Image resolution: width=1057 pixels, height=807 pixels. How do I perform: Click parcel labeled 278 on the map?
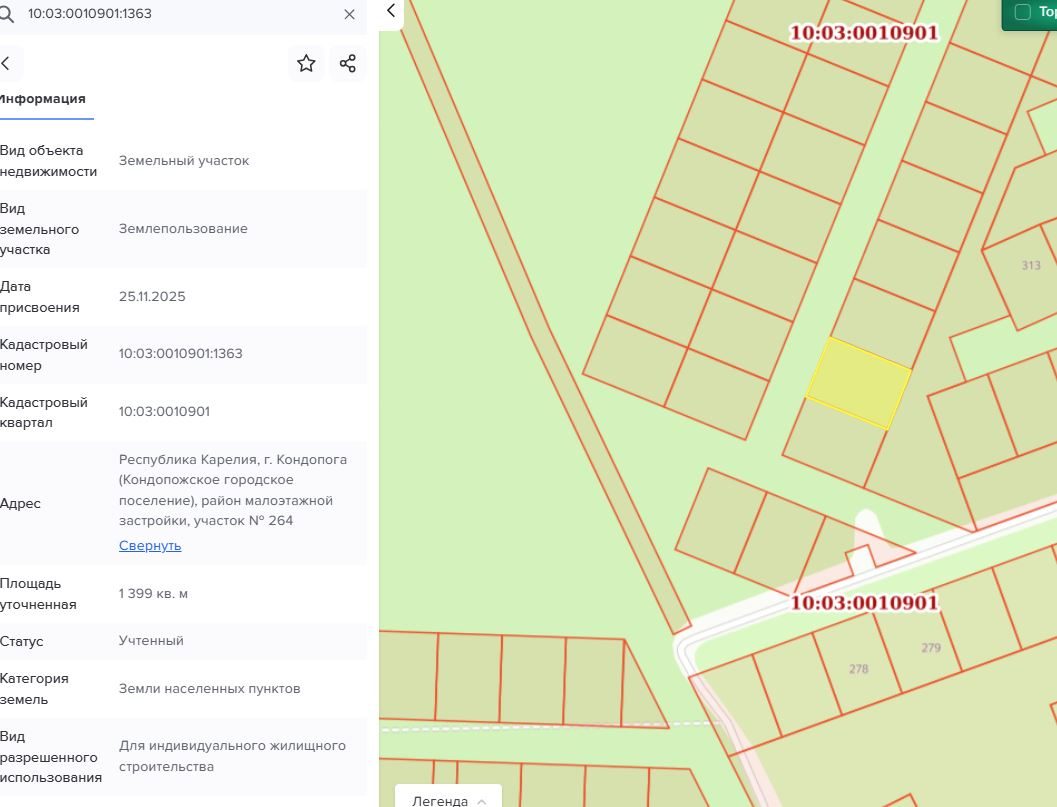coord(858,669)
